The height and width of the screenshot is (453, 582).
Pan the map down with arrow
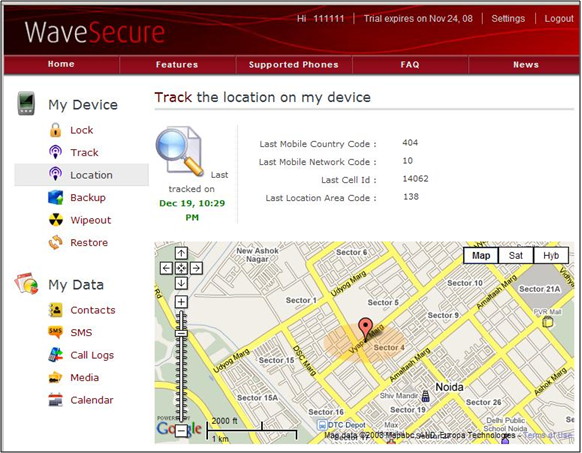coord(181,283)
